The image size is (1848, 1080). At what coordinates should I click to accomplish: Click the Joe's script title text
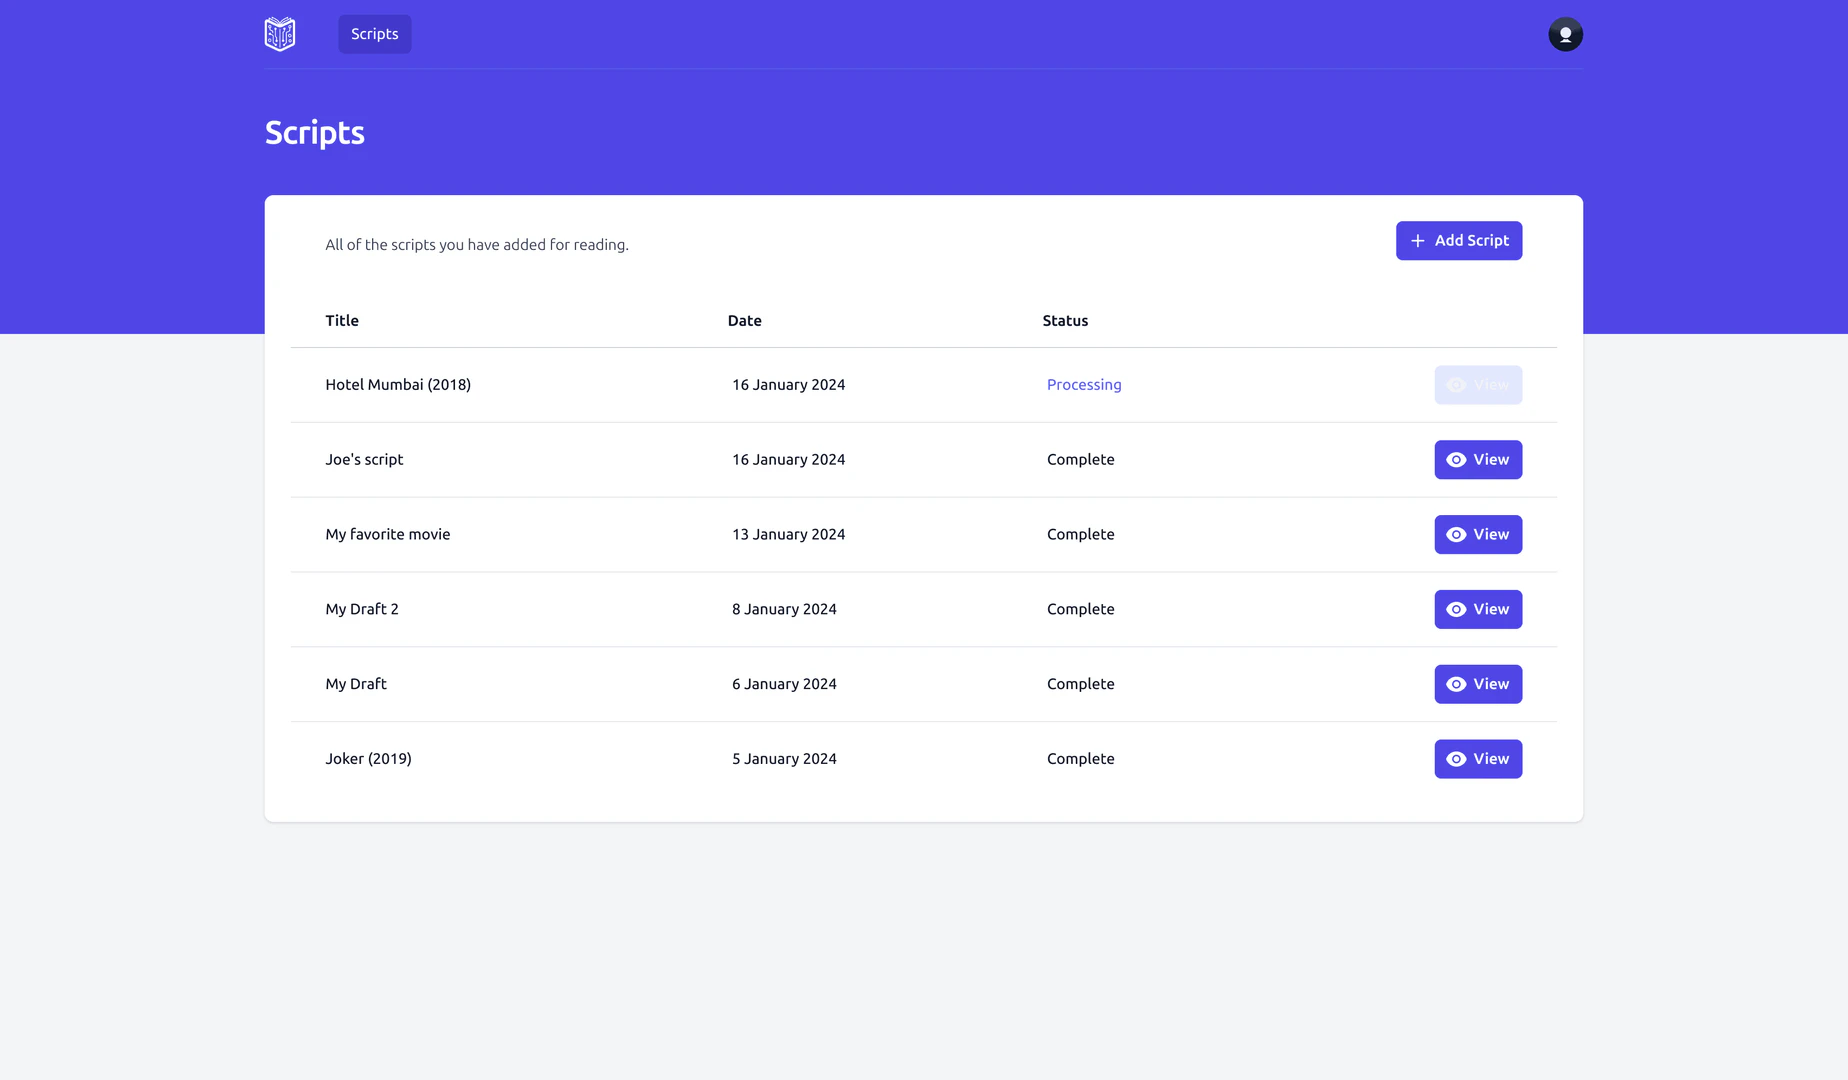point(364,460)
